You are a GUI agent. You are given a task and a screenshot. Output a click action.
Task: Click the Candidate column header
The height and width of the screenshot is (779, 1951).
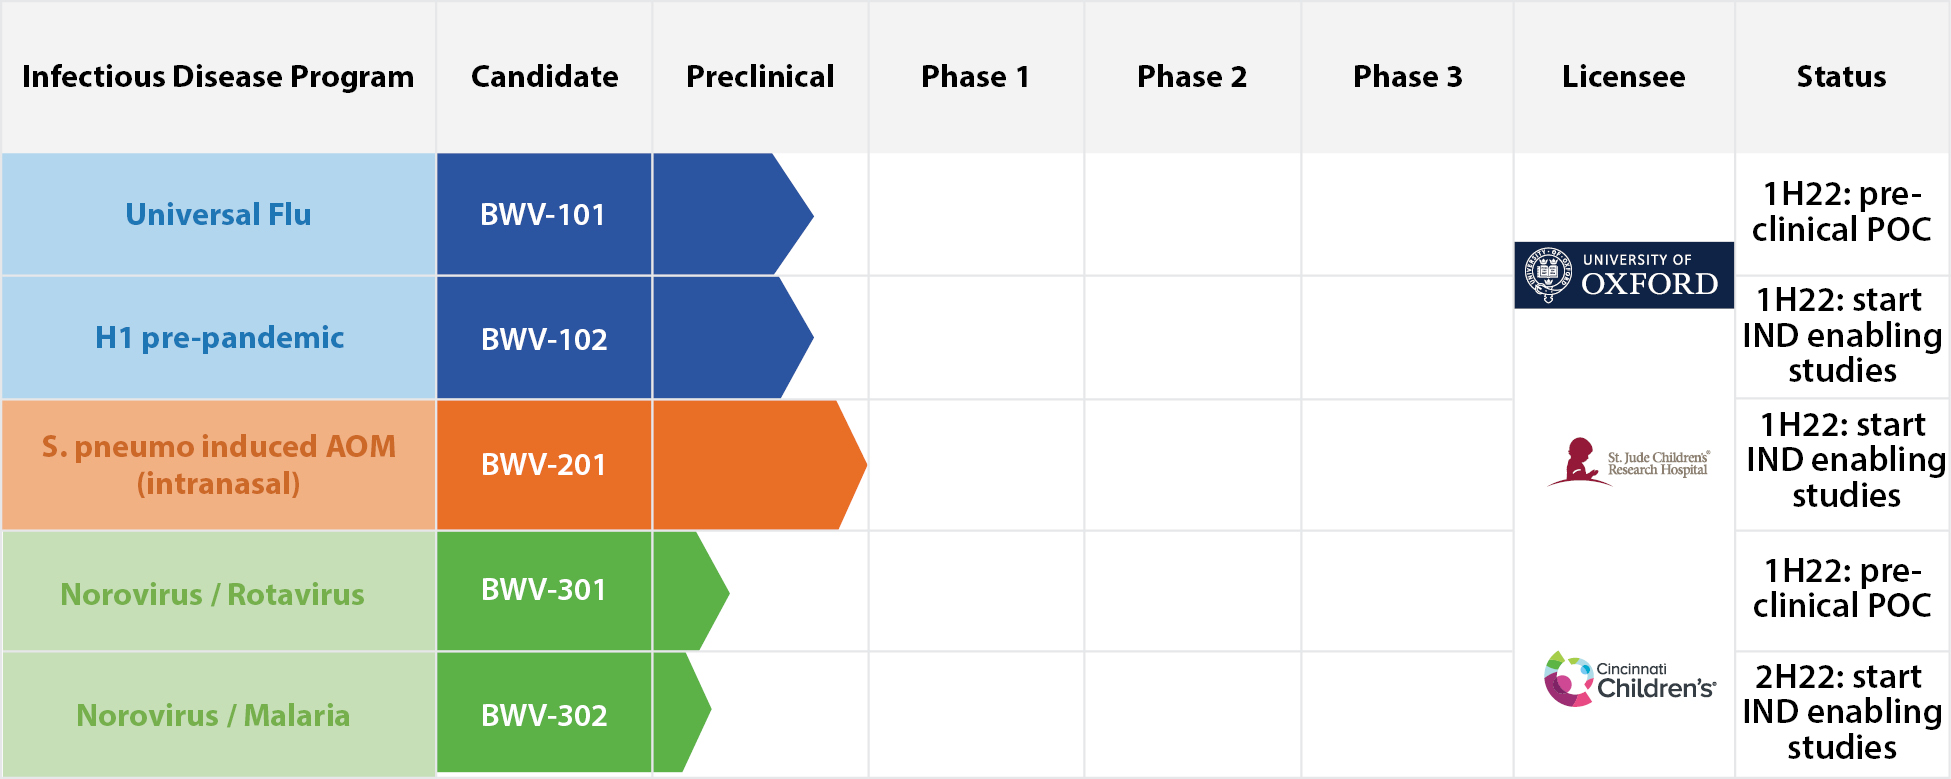(x=544, y=77)
